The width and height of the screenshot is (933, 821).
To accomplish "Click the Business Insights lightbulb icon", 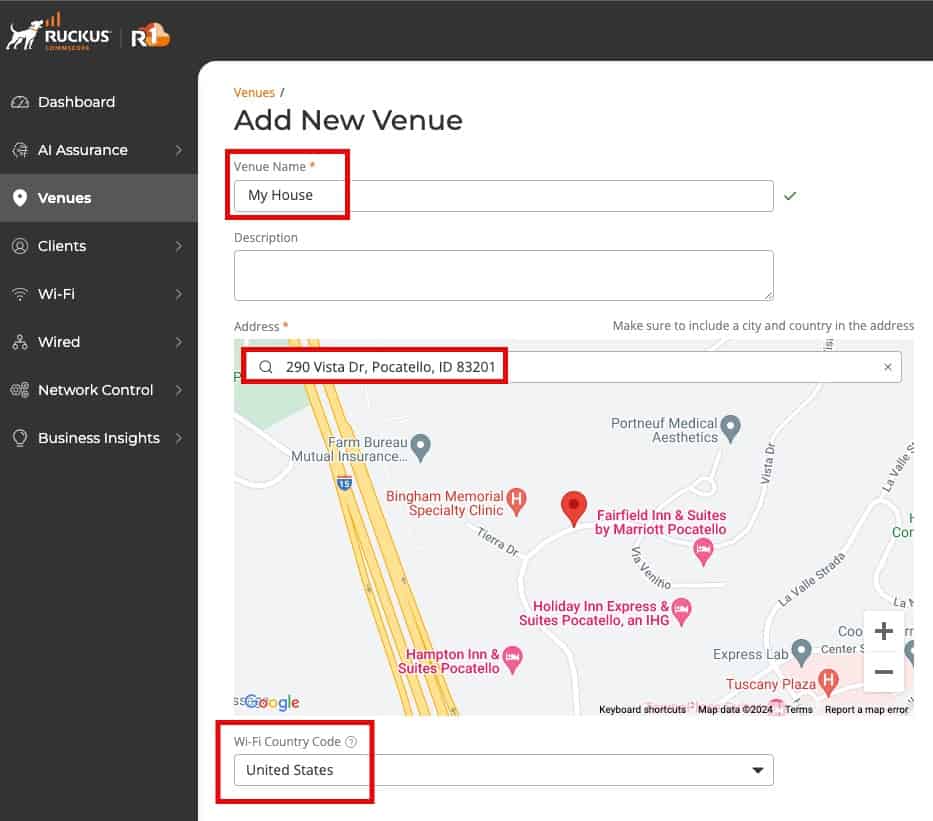I will pyautogui.click(x=20, y=438).
